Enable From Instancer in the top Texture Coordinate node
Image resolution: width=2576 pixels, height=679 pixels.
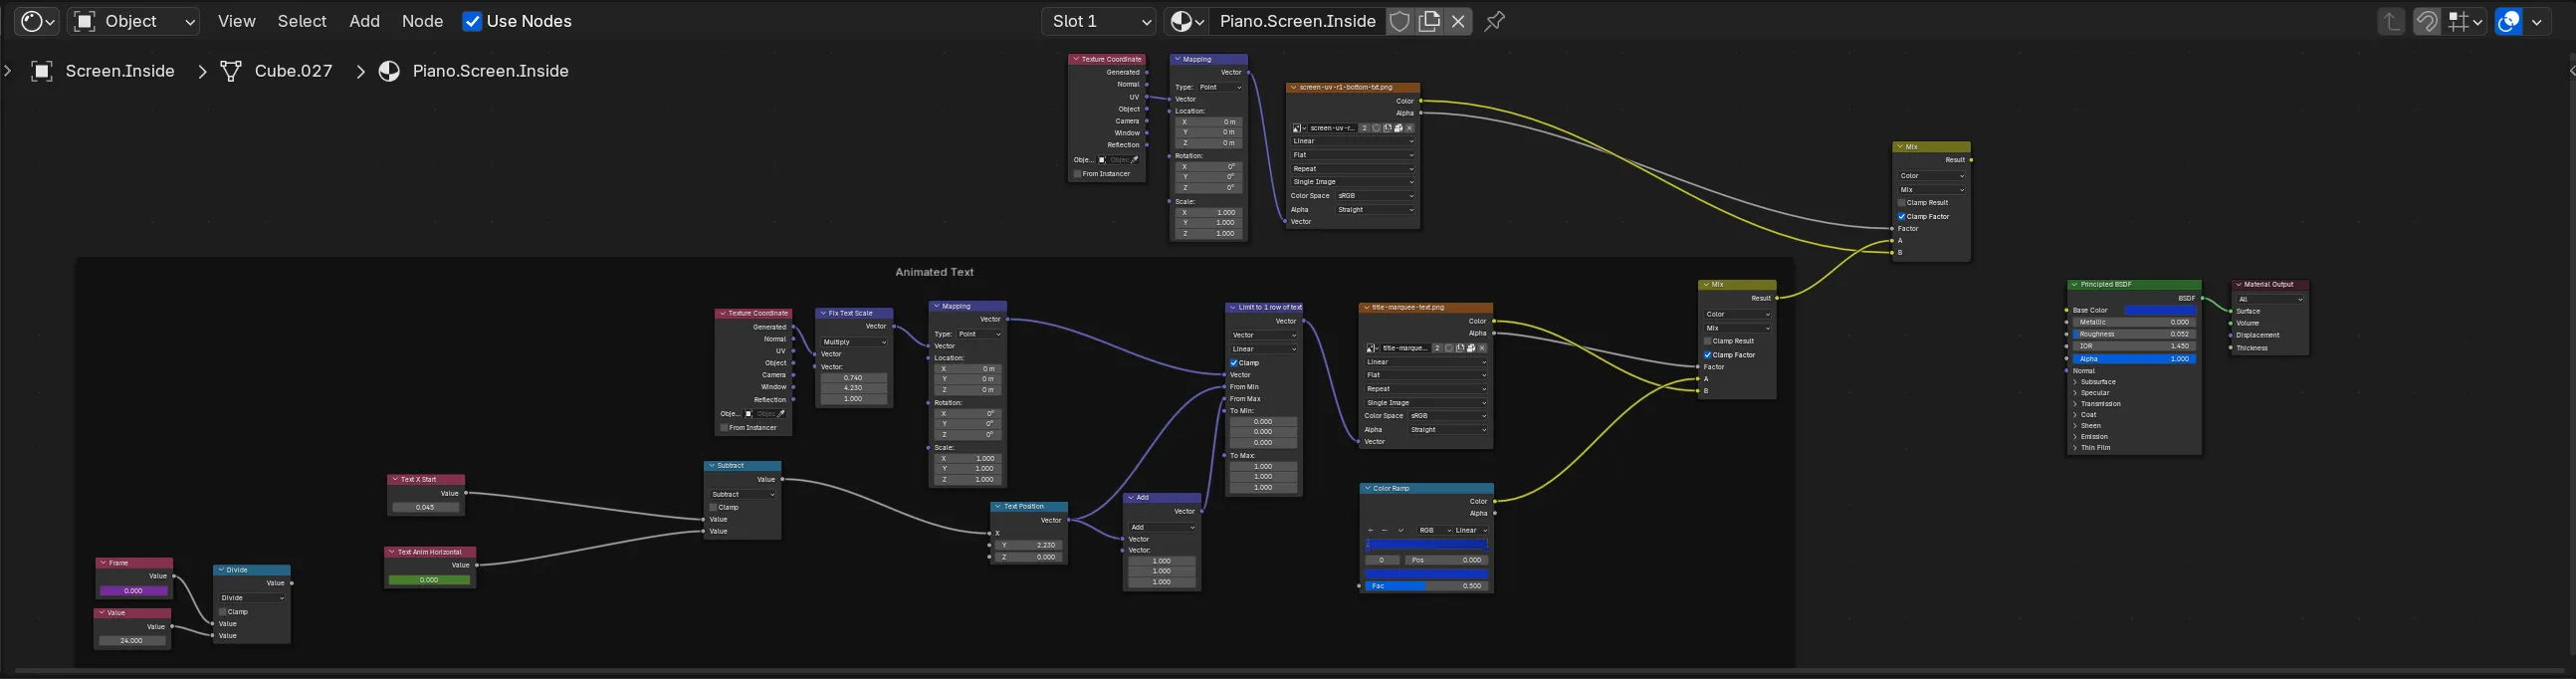tap(1078, 174)
